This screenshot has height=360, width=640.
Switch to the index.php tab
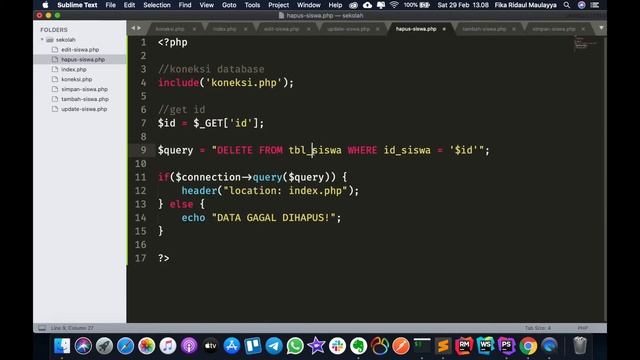pyautogui.click(x=224, y=29)
